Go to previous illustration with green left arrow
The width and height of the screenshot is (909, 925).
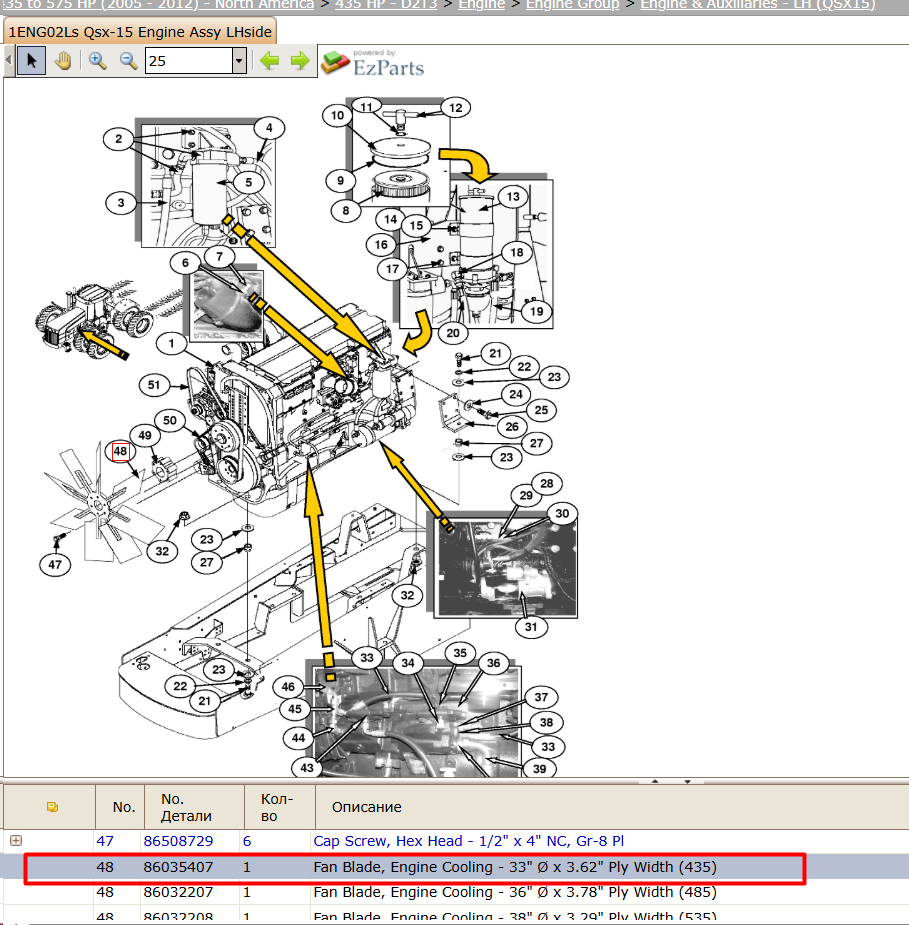tap(270, 60)
